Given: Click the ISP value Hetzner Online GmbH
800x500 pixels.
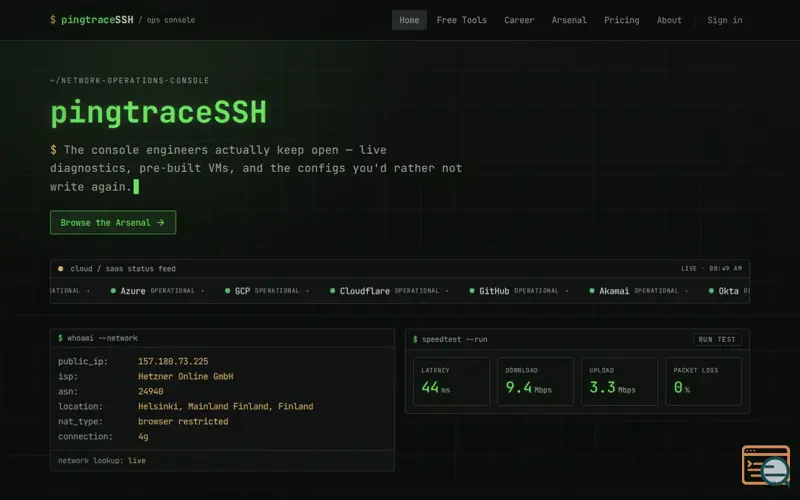Looking at the screenshot, I should [185, 377].
